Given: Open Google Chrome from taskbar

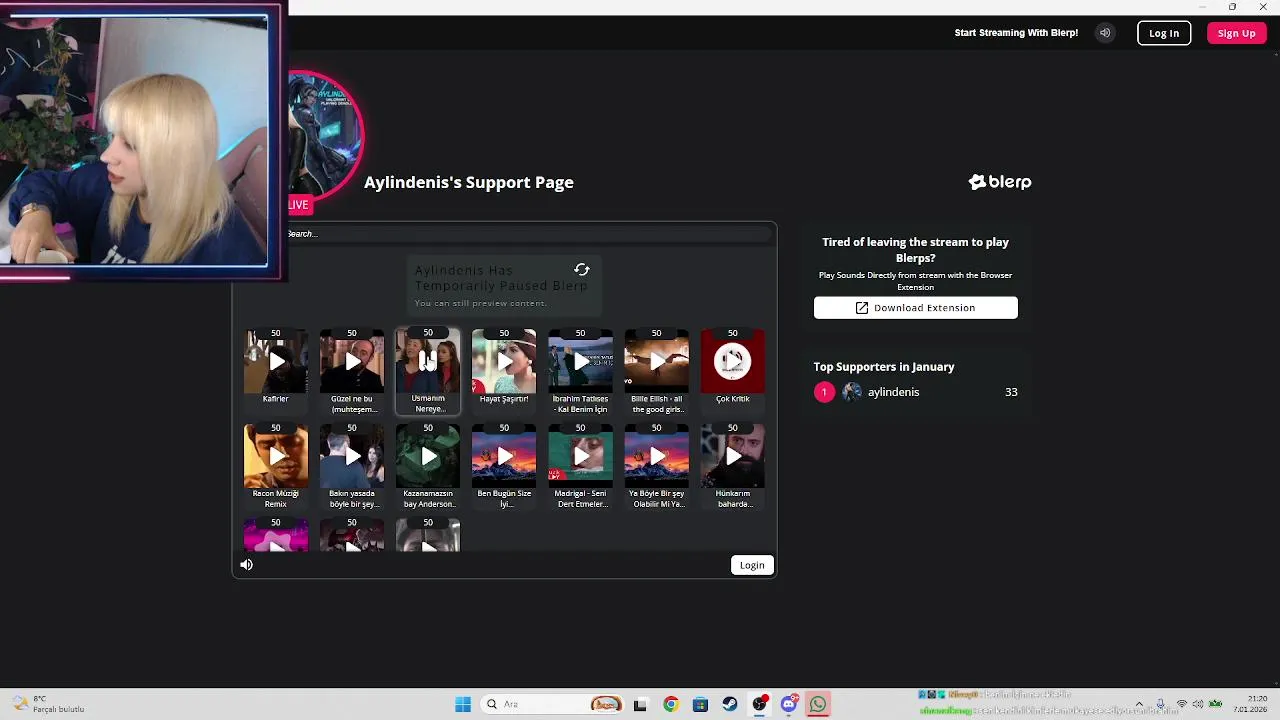Looking at the screenshot, I should tap(671, 704).
